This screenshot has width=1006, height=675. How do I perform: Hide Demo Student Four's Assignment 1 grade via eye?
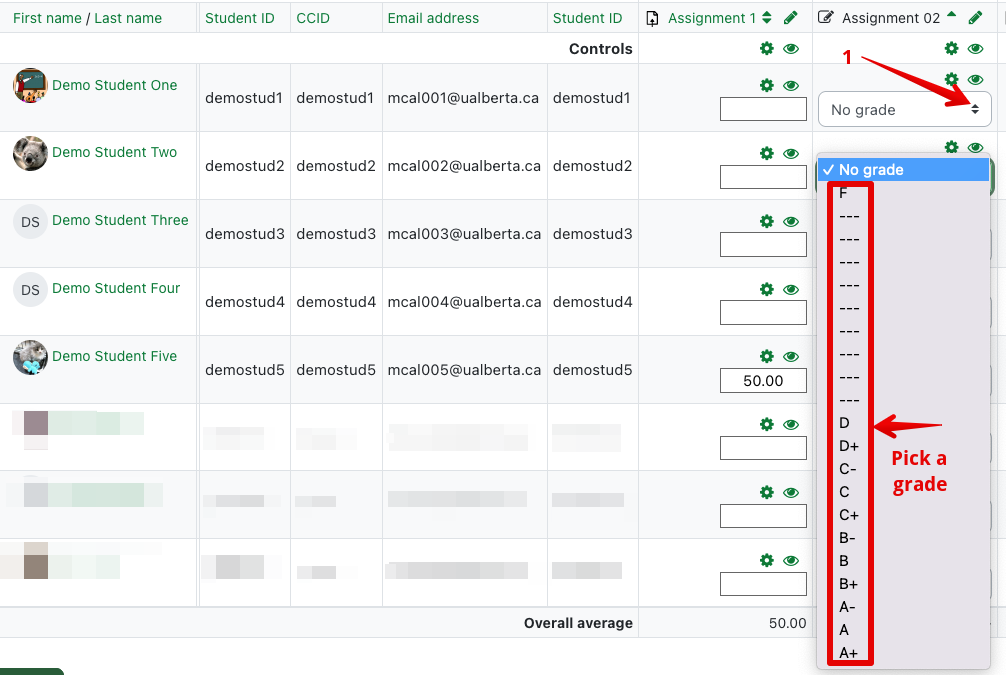tap(791, 290)
